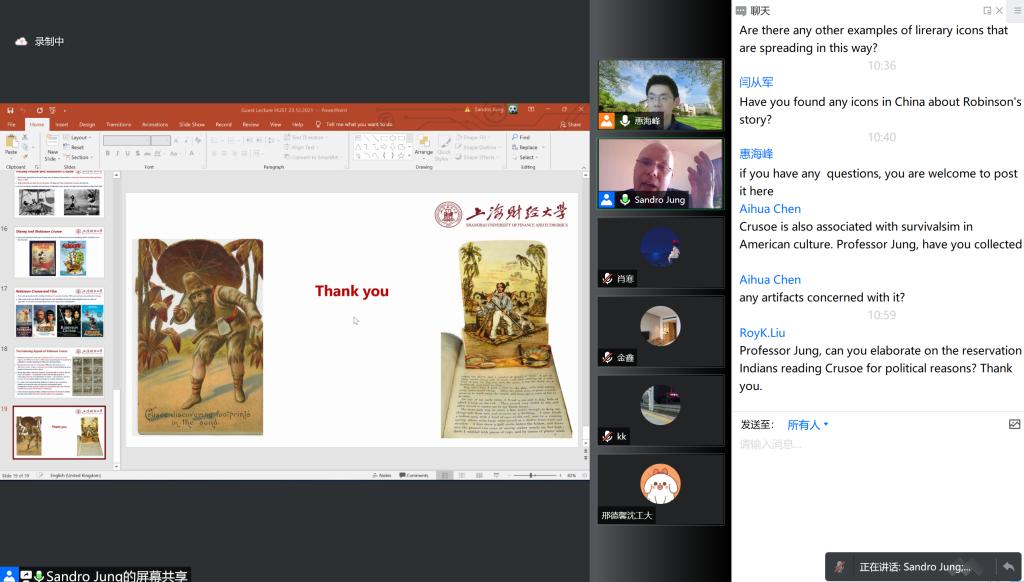The image size is (1024, 582).
Task: Open the Slide Show ribbon tab
Action: click(191, 124)
